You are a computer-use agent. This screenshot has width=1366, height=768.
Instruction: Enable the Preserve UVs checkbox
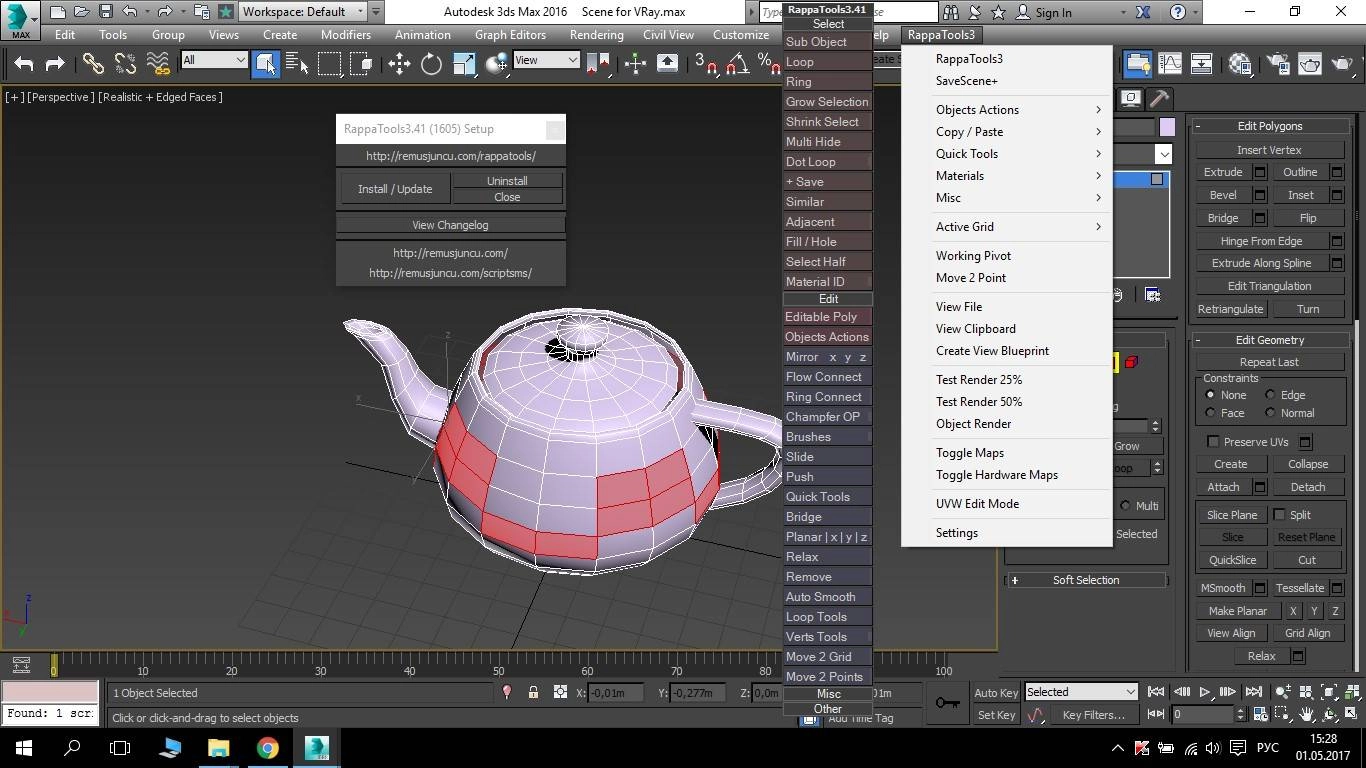point(1213,442)
